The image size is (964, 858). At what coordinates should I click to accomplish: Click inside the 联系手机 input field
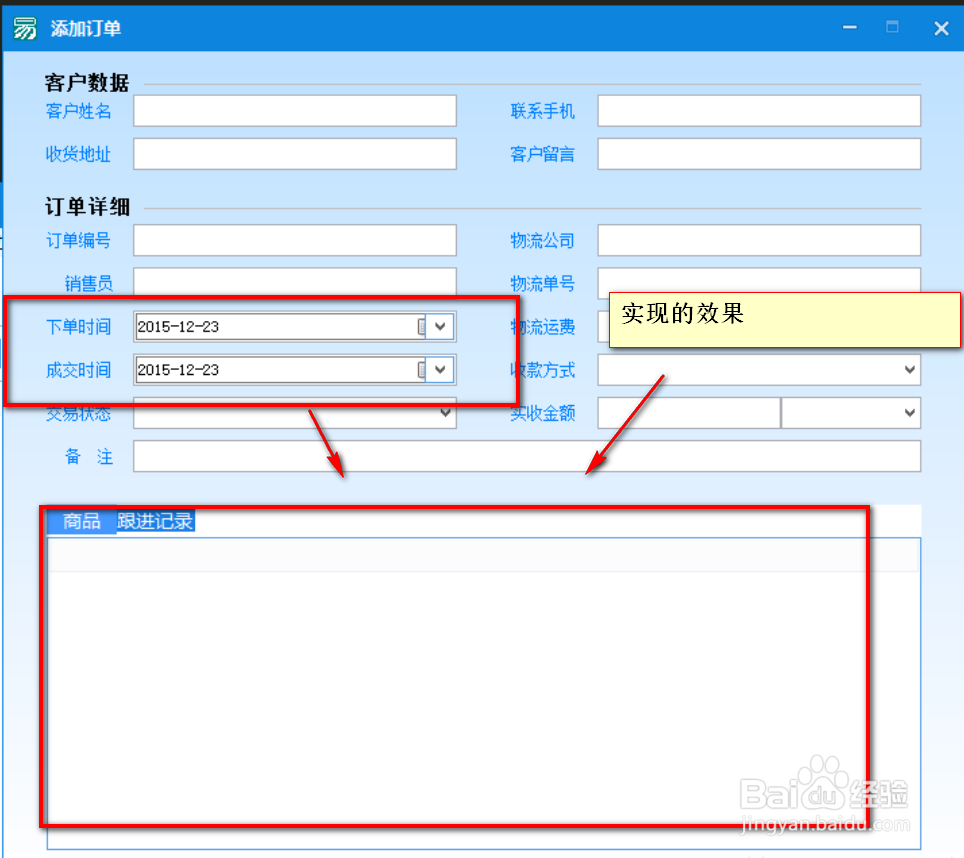[x=758, y=110]
